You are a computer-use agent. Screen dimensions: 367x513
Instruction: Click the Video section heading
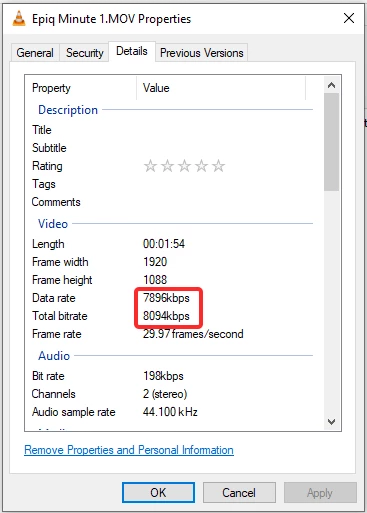pos(53,224)
